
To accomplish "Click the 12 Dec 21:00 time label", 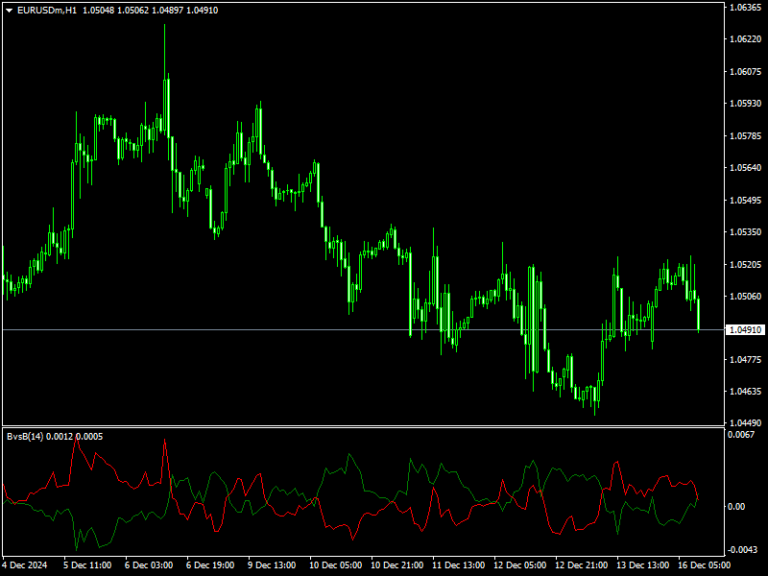I will coord(581,565).
